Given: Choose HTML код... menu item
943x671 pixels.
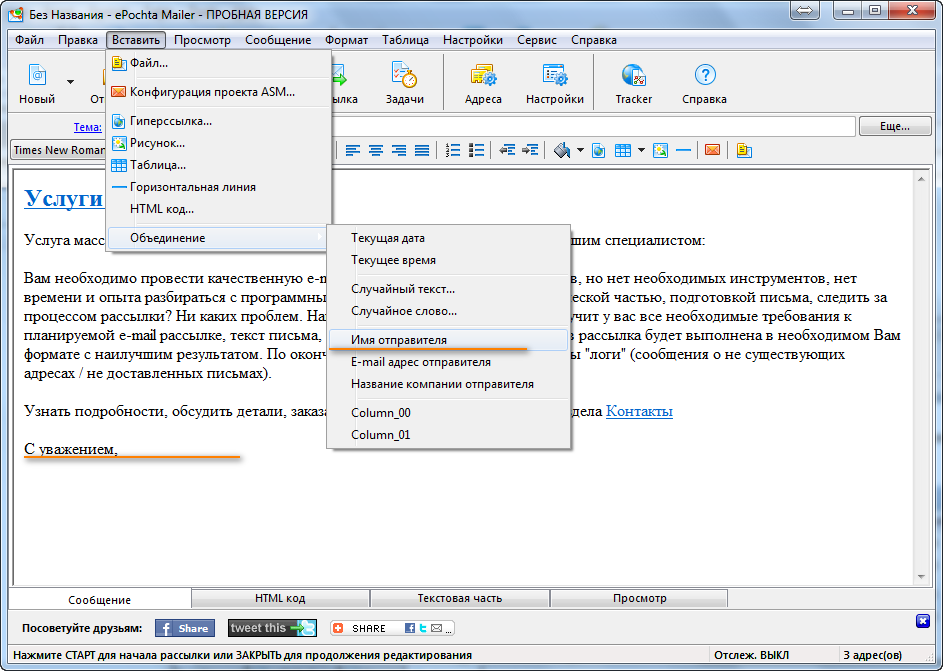Looking at the screenshot, I should (219, 209).
